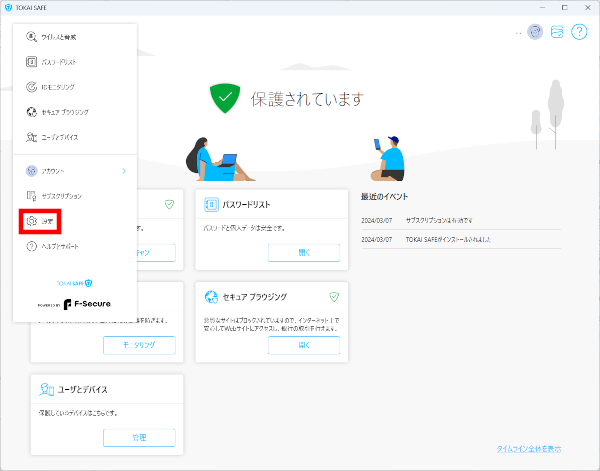Click the セキュアブラウジング globe icon in menu

[32, 112]
